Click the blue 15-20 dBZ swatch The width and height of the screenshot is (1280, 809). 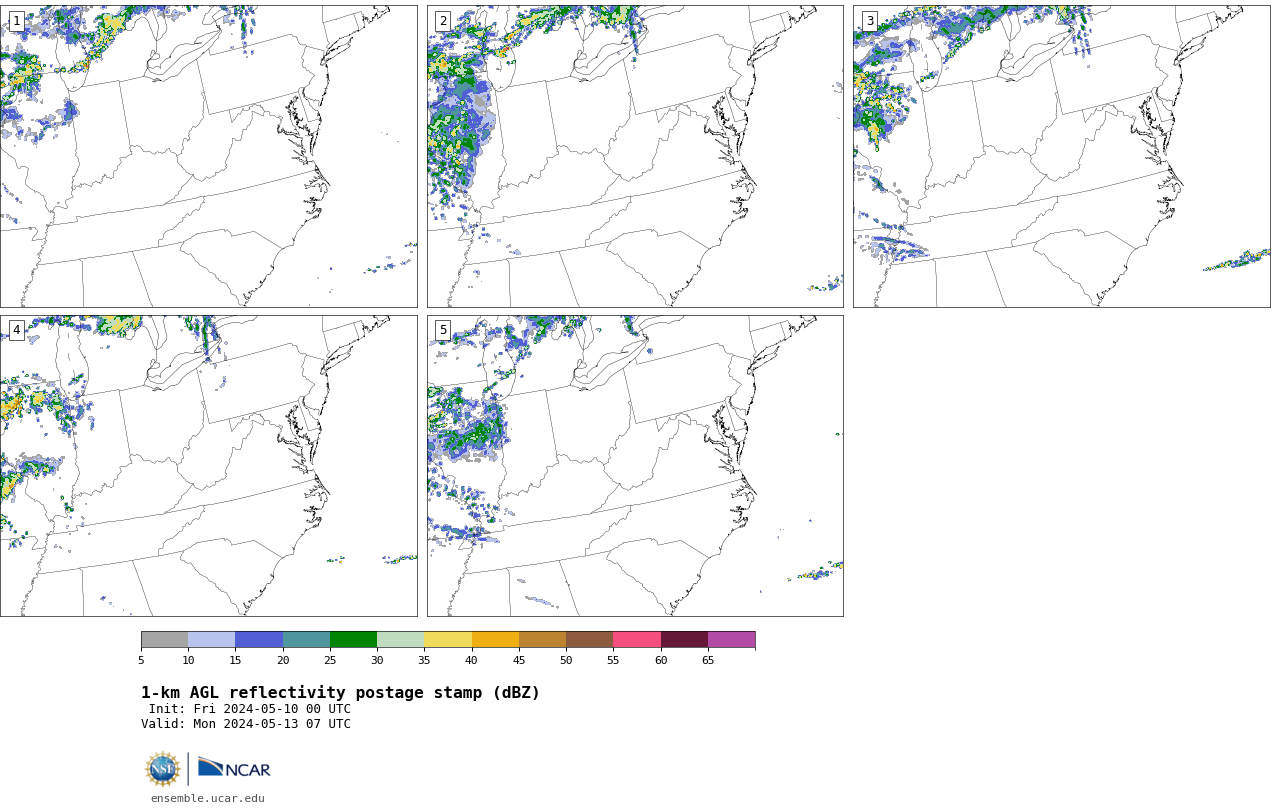coord(259,640)
